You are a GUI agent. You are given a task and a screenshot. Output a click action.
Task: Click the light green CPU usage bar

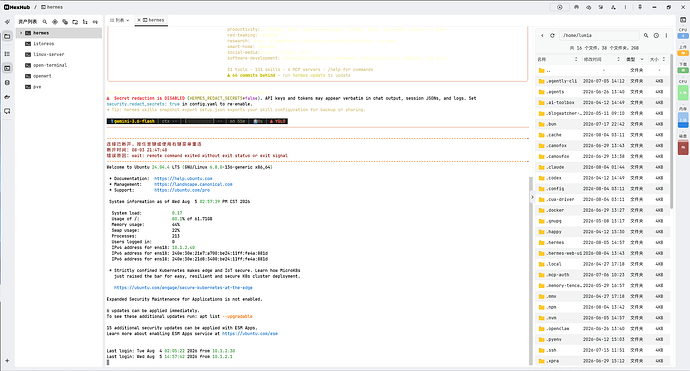(683, 93)
